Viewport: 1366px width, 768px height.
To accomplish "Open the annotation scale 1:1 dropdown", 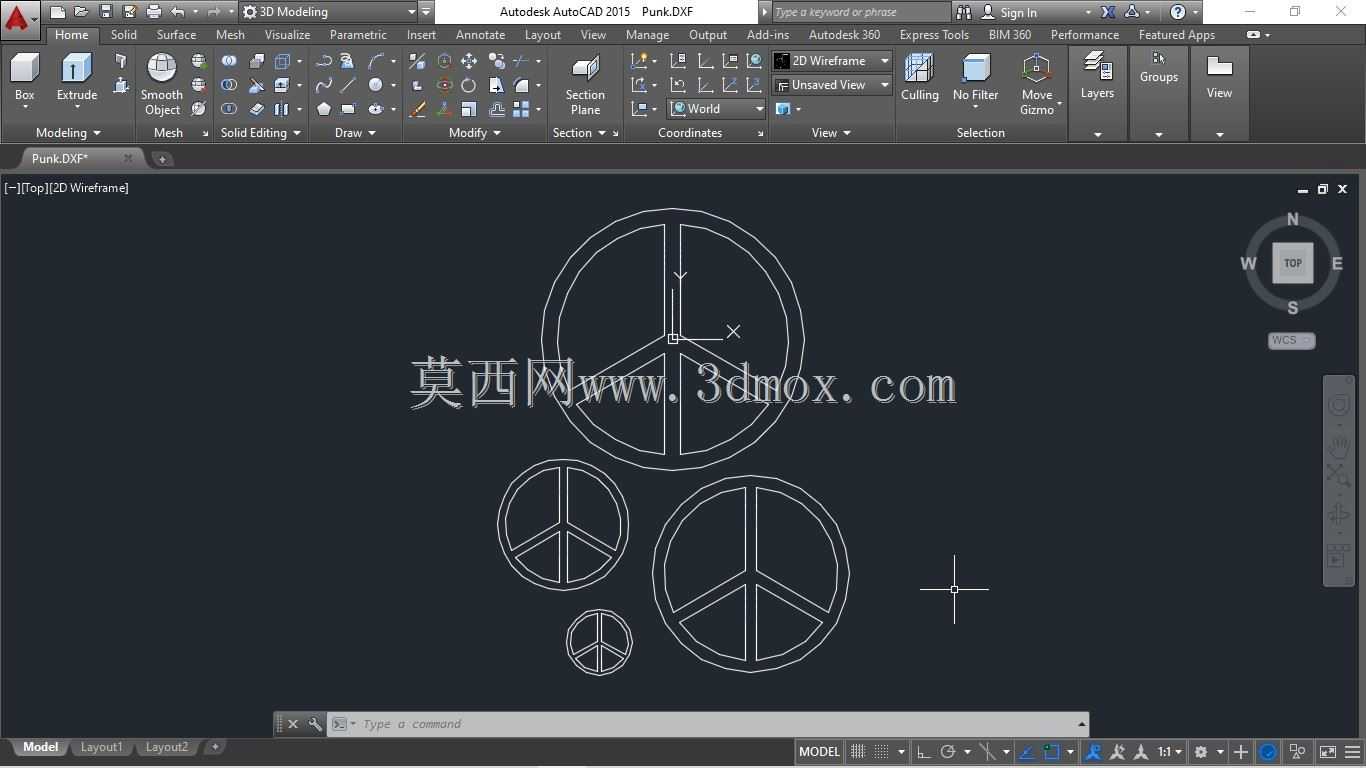I will (x=1170, y=752).
